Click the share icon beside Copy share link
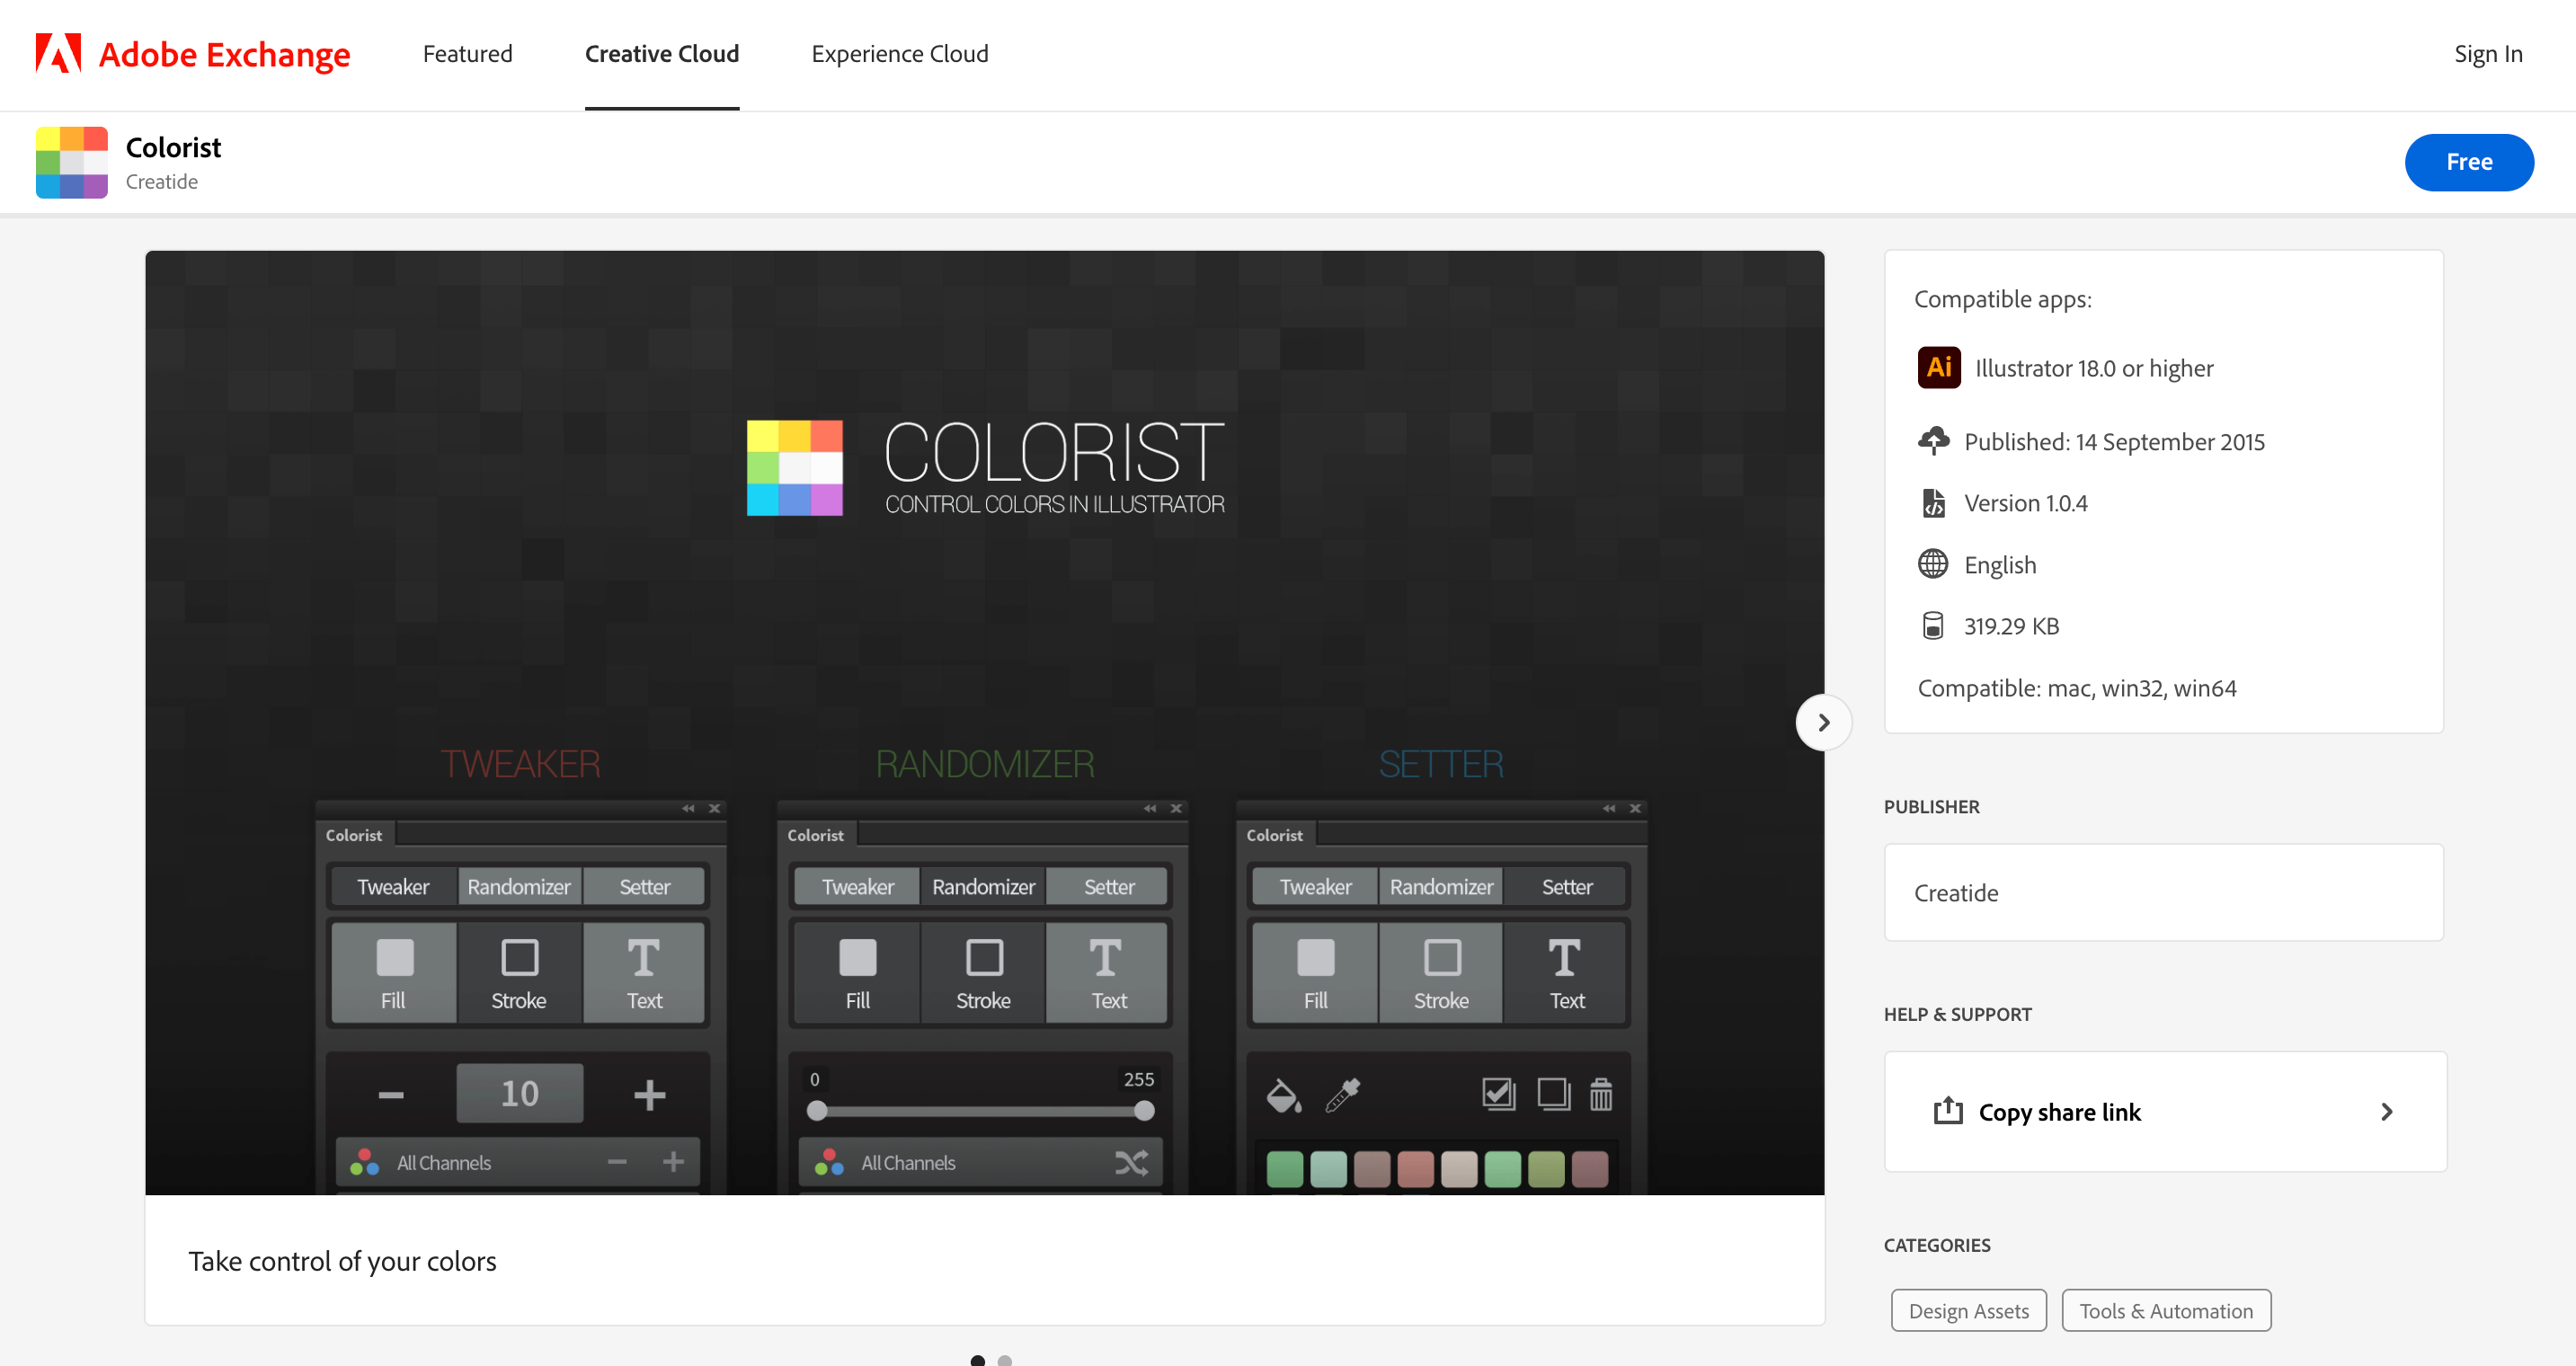Image resolution: width=2576 pixels, height=1366 pixels. [1947, 1111]
